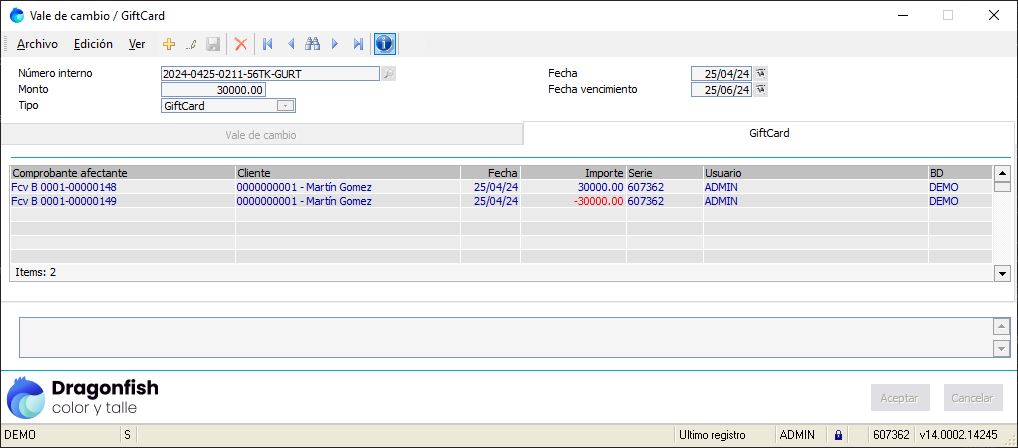This screenshot has width=1018, height=448.
Task: Go to the last record icon
Action: (x=358, y=44)
